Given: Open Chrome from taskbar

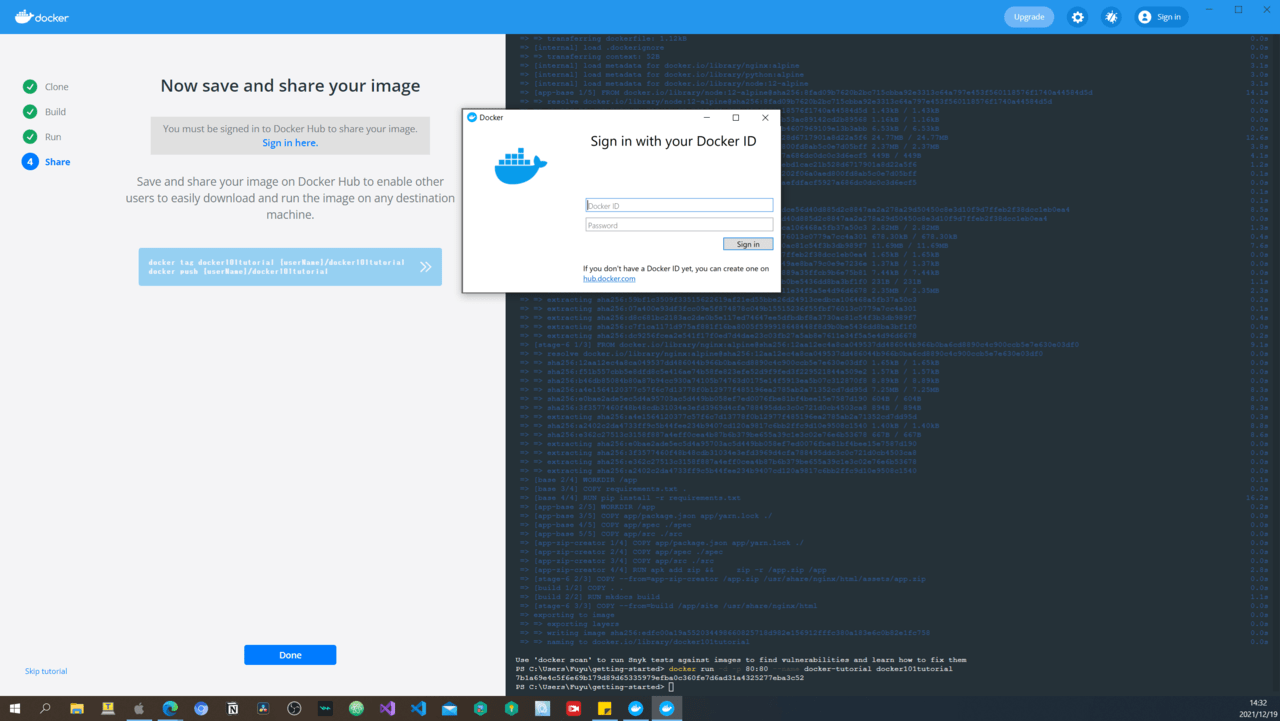Looking at the screenshot, I should (x=201, y=708).
